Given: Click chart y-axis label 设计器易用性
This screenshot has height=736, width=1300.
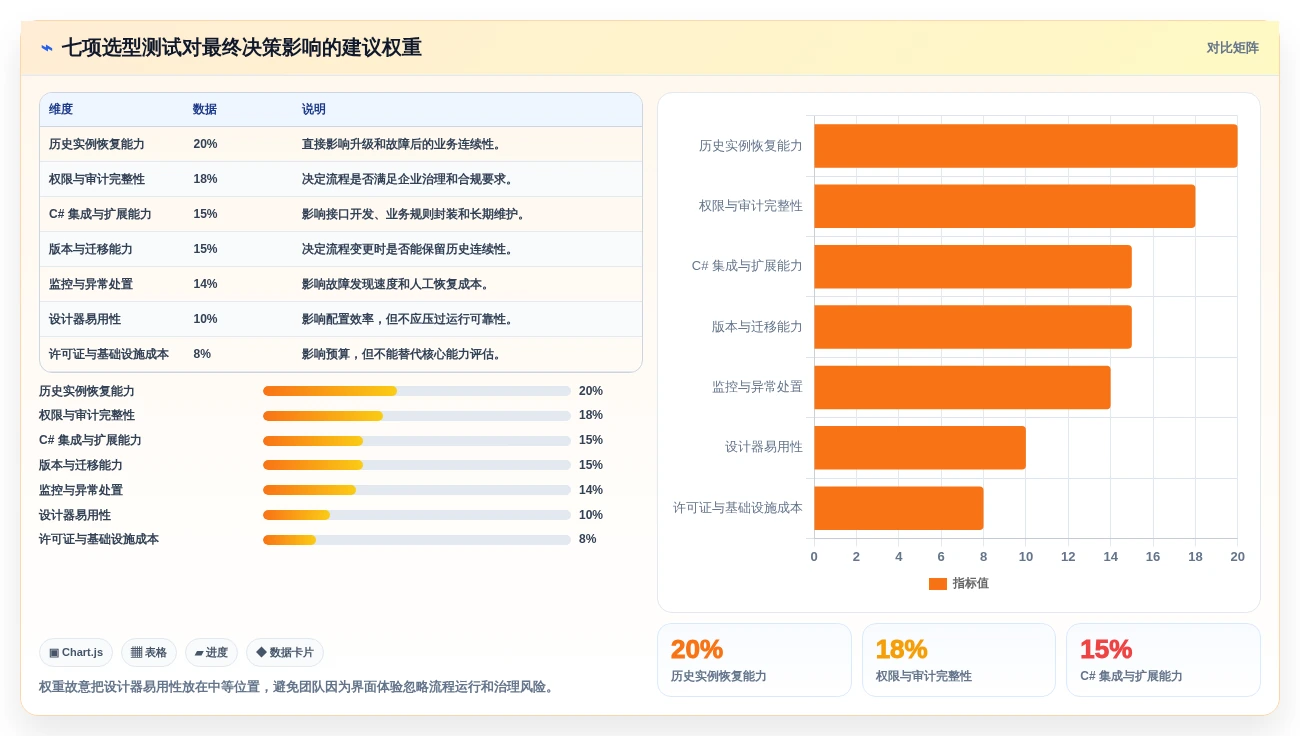Looking at the screenshot, I should point(764,447).
